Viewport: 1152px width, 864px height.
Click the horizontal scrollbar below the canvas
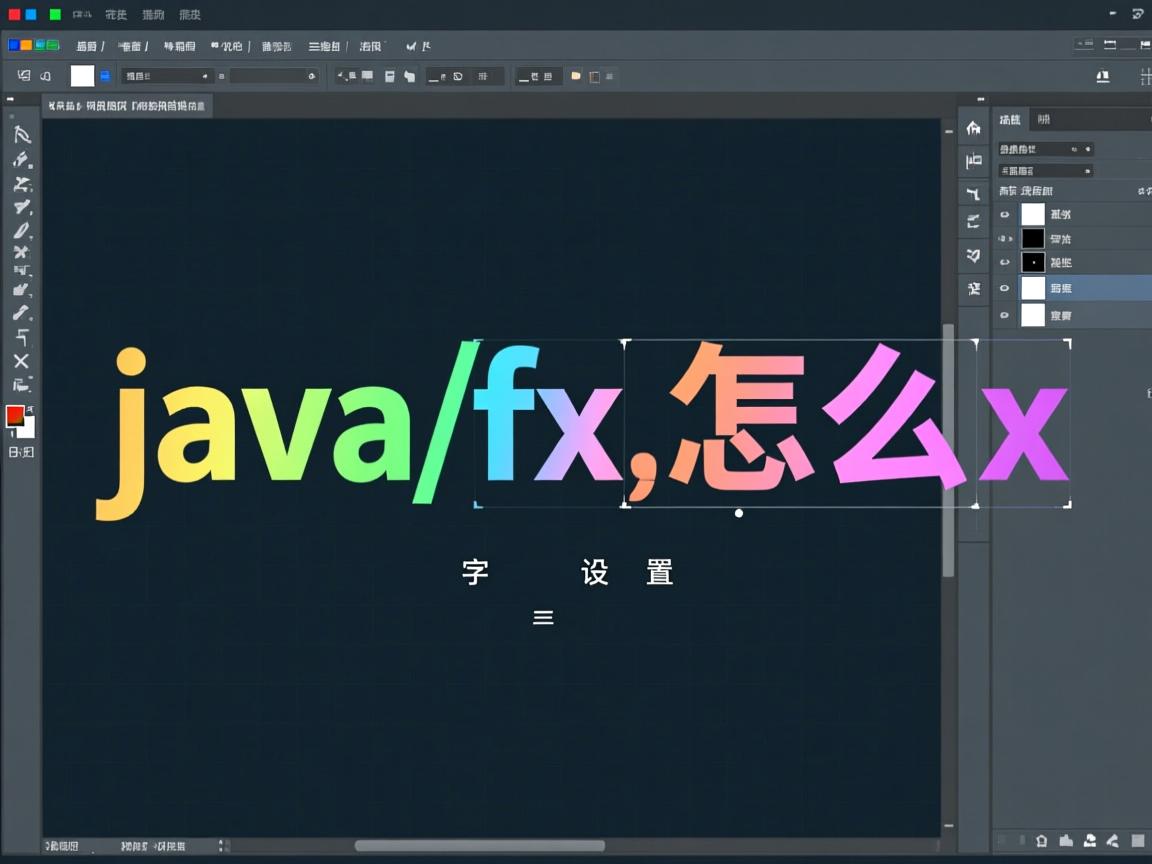[480, 846]
